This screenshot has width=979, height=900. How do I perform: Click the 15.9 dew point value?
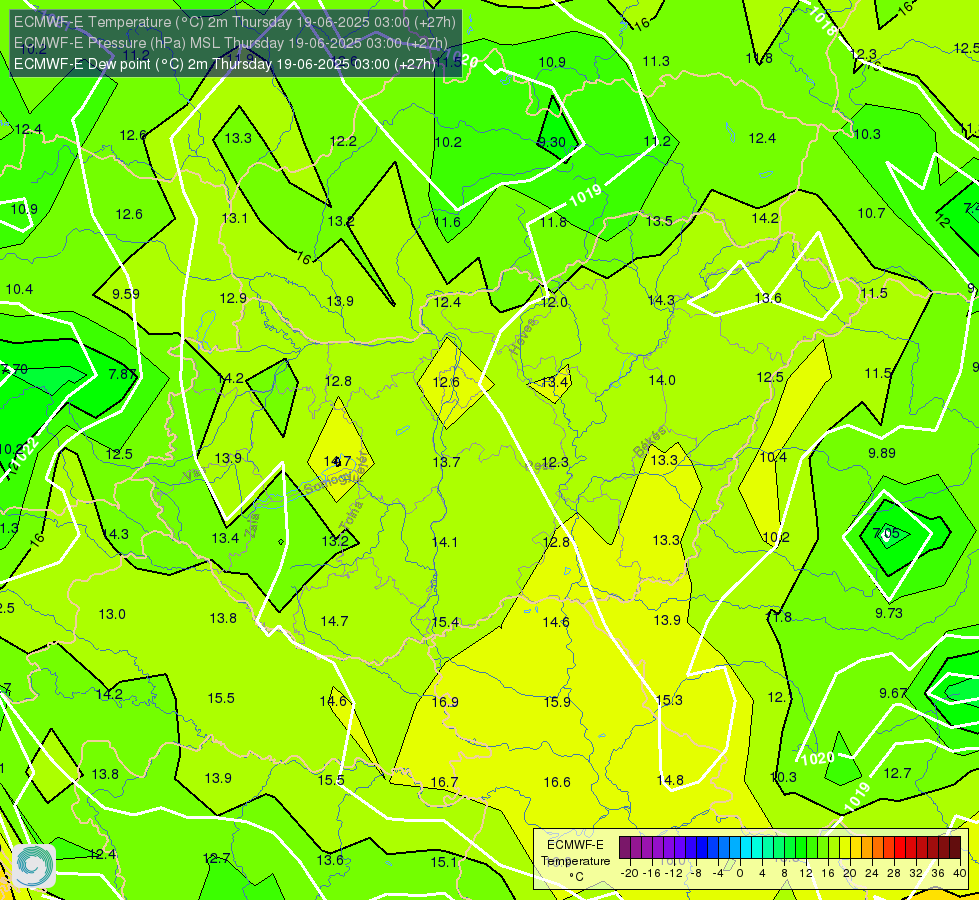557,702
